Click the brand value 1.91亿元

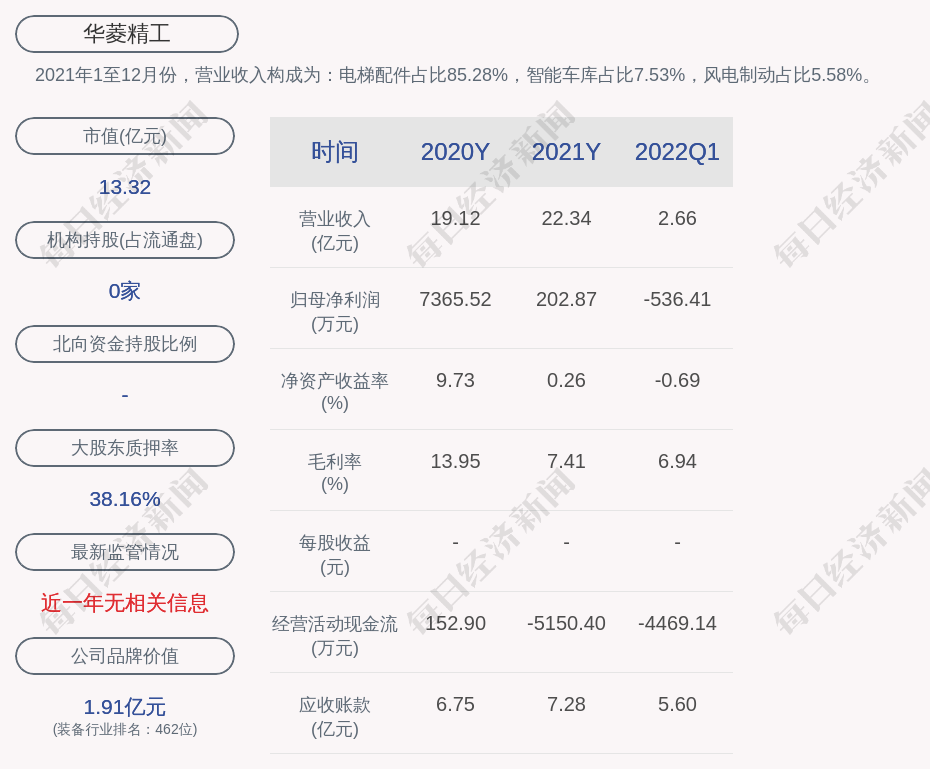(x=125, y=707)
